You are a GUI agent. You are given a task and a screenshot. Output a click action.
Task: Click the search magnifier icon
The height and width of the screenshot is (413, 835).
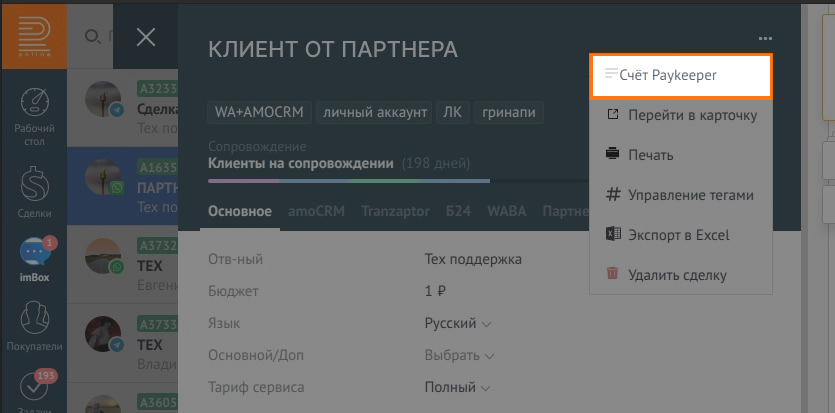point(92,36)
